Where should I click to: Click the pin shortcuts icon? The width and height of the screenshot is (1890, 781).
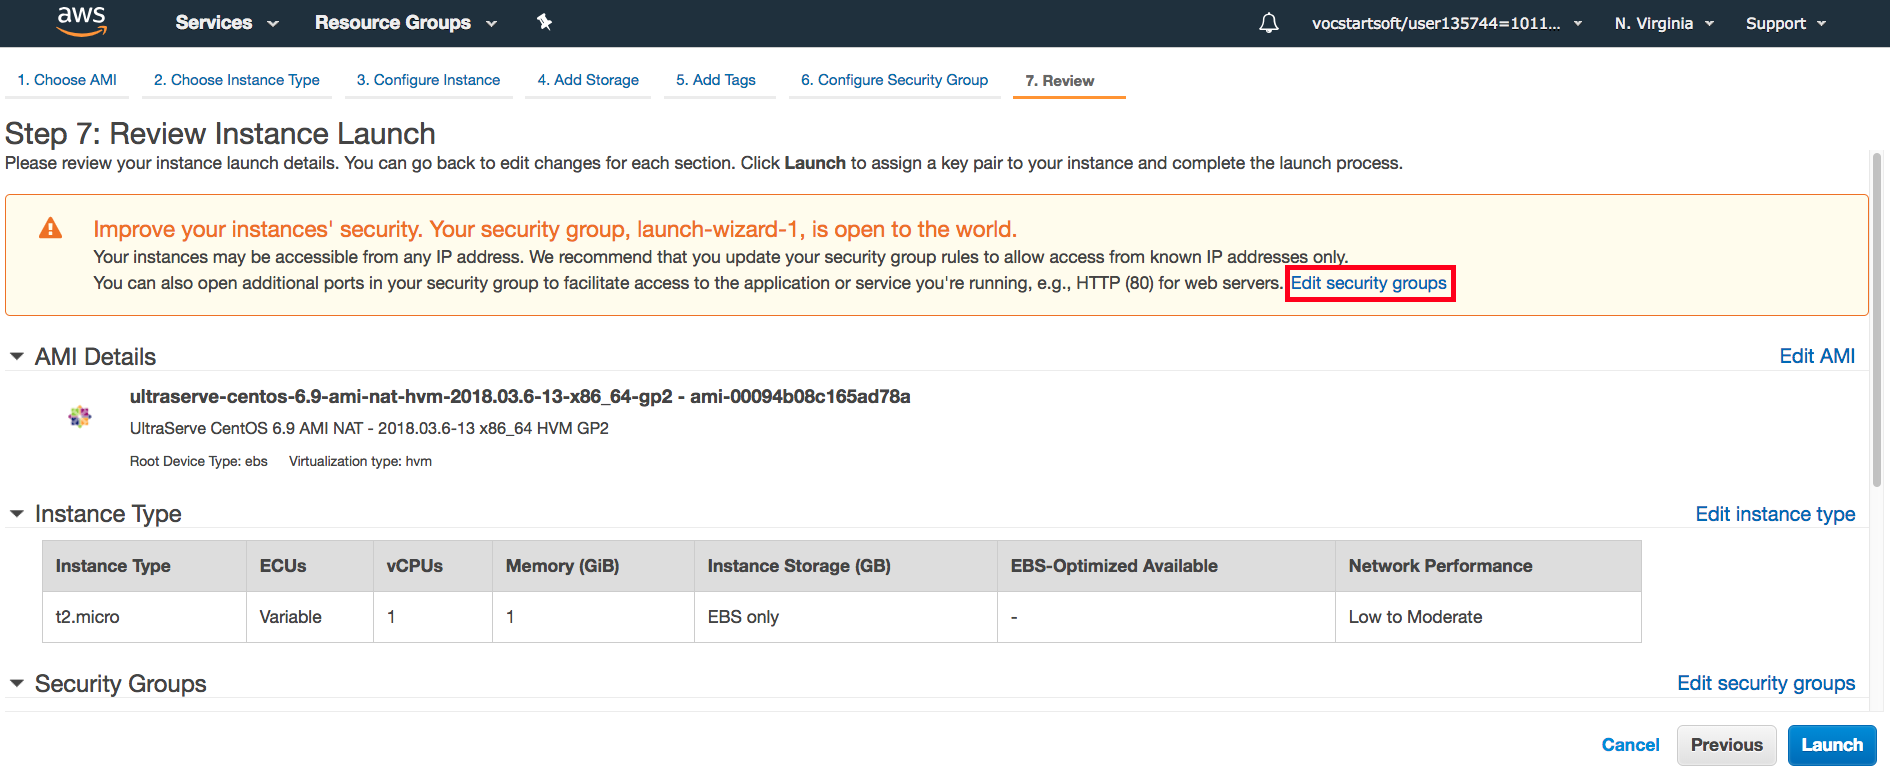(x=544, y=22)
